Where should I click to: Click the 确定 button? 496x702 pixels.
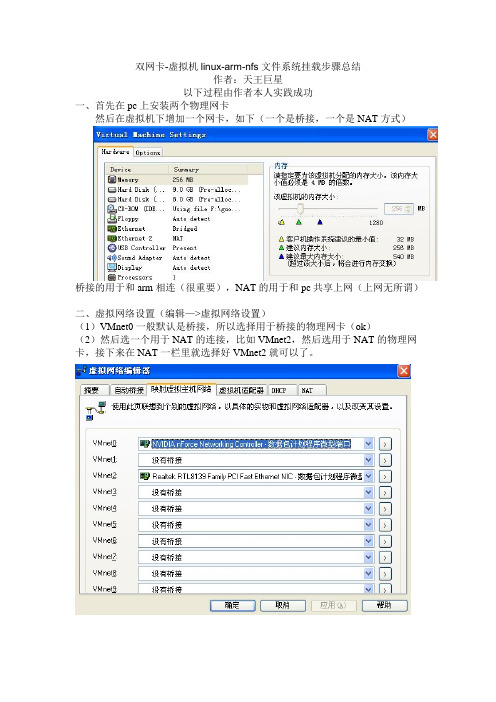[x=232, y=605]
